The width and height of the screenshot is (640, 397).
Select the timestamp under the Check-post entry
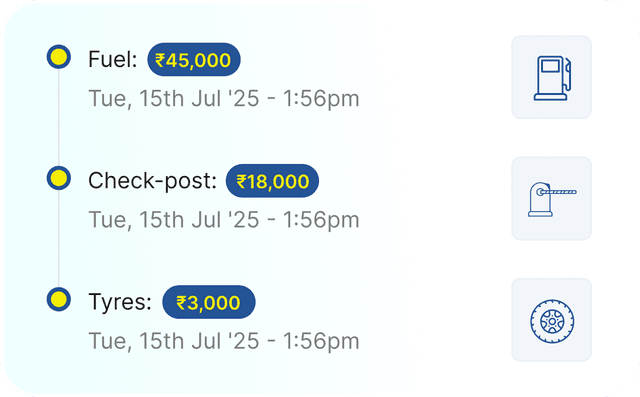(224, 220)
